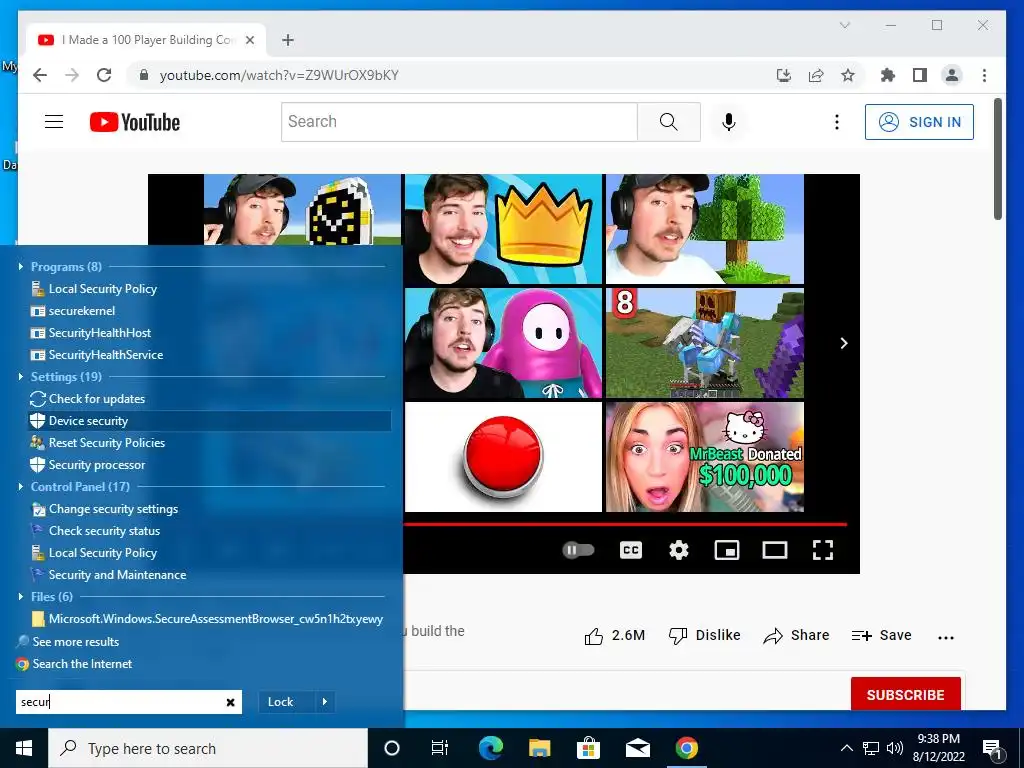The height and width of the screenshot is (768, 1024).
Task: Show next suggested videos arrow
Action: (x=844, y=344)
